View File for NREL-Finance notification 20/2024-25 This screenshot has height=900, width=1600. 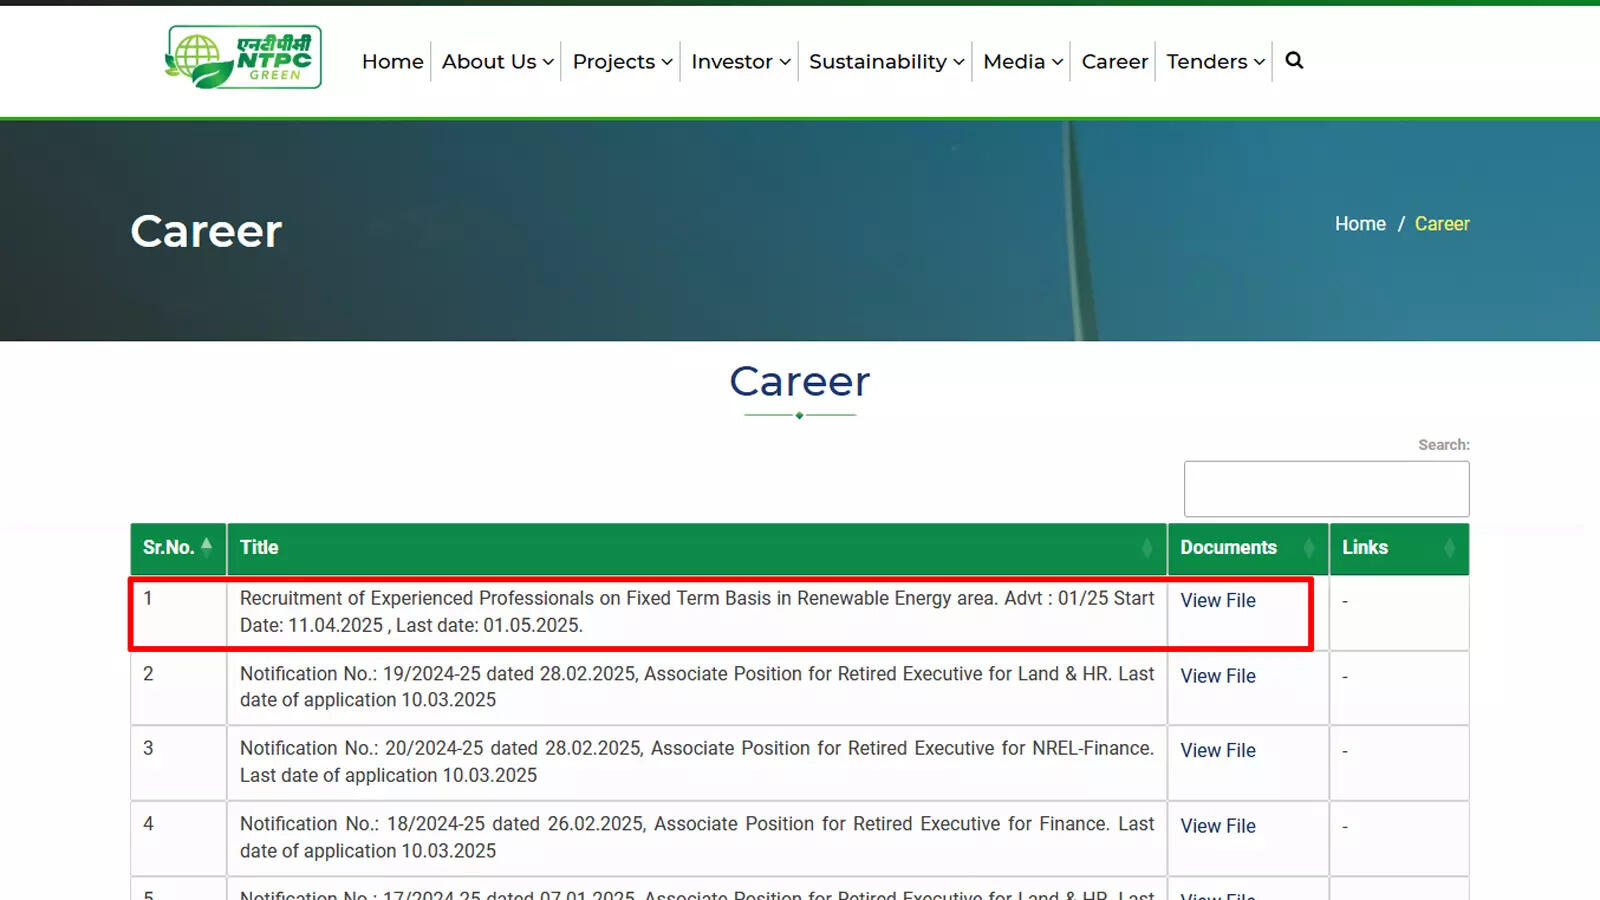tap(1218, 751)
